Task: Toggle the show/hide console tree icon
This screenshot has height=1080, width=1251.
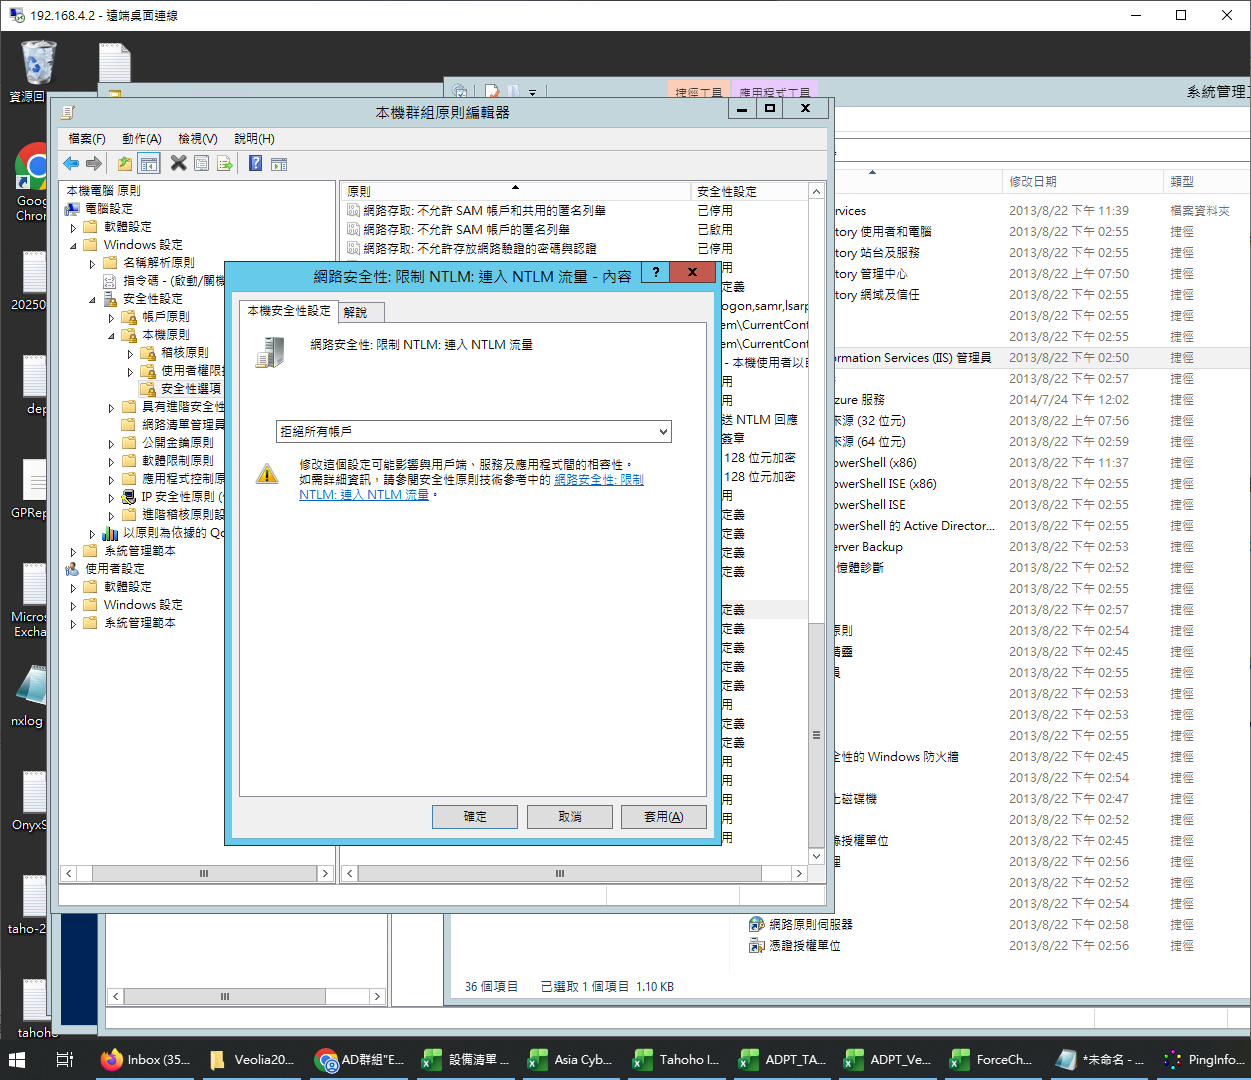Action: pyautogui.click(x=149, y=164)
